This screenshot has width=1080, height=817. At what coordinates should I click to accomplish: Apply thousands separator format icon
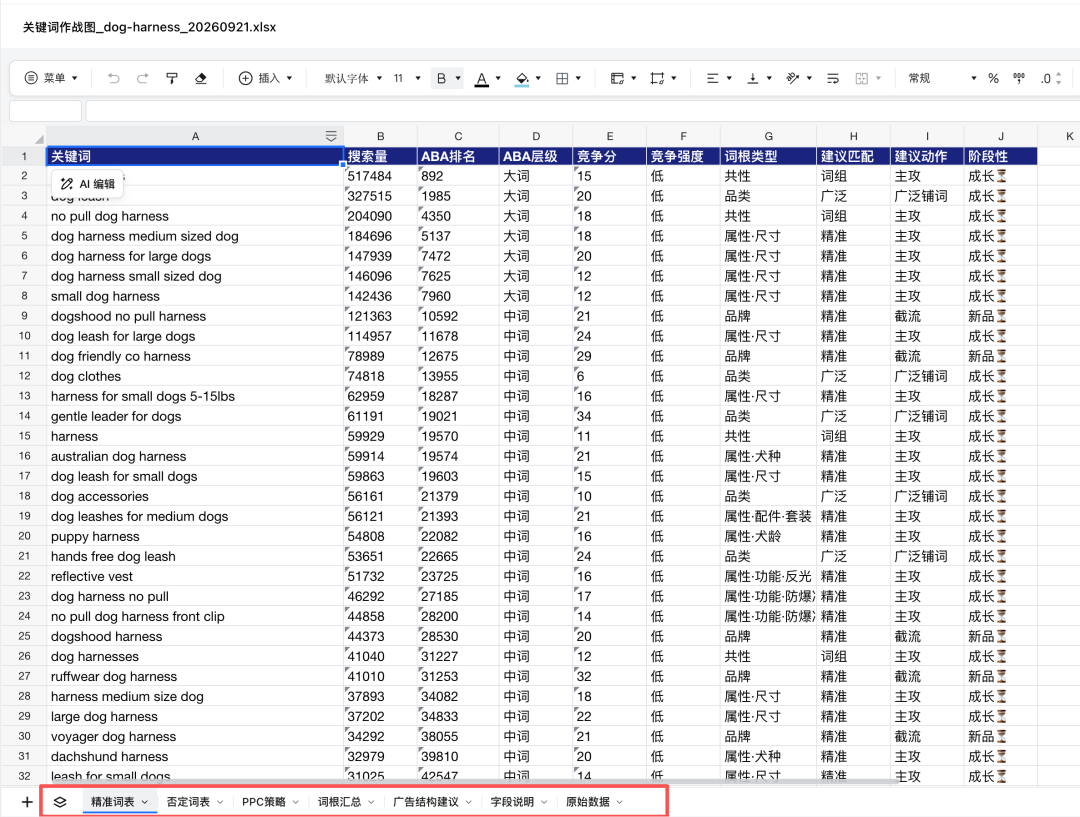click(x=1019, y=79)
